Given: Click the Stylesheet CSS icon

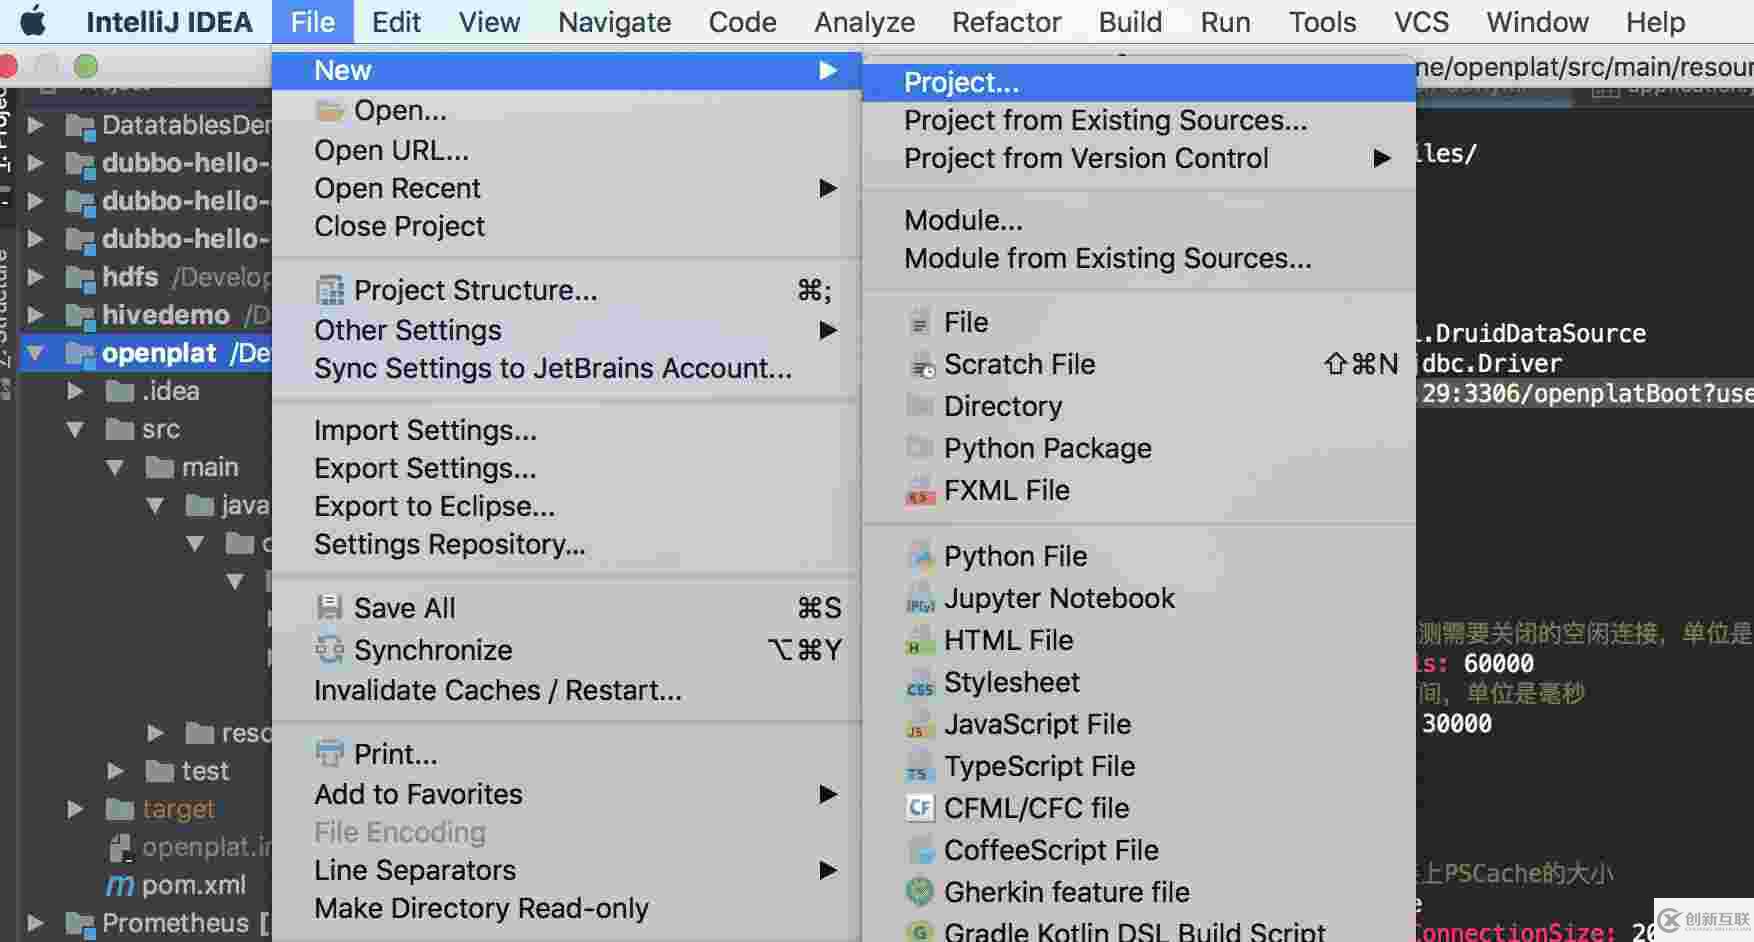Looking at the screenshot, I should tap(919, 684).
